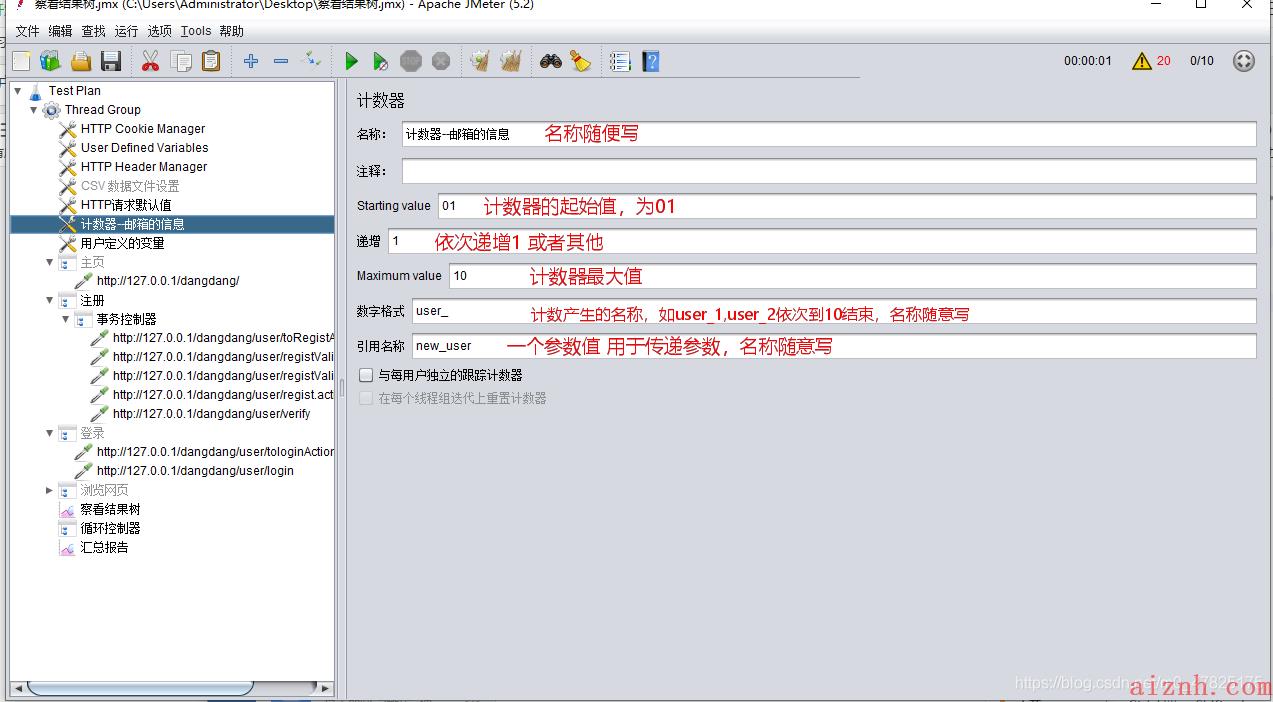1273x702 pixels.
Task: Expand all nodes with plus icon
Action: click(x=251, y=61)
